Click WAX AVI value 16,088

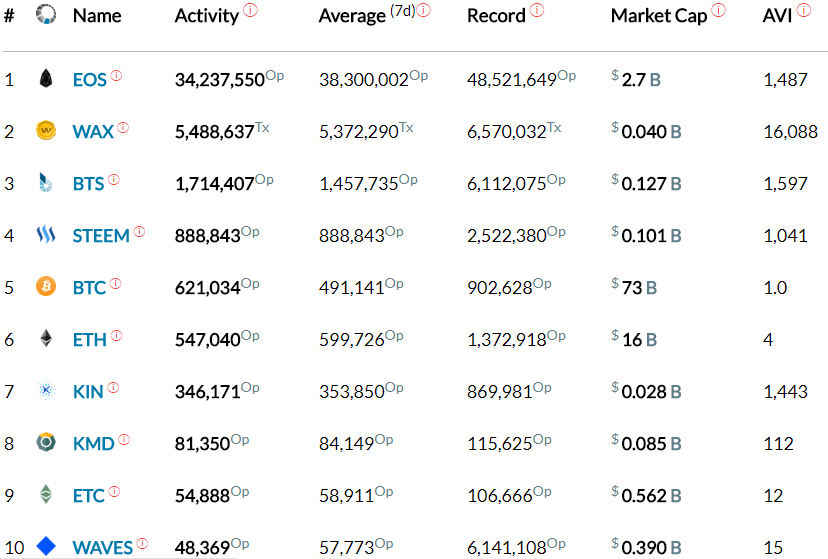point(791,131)
